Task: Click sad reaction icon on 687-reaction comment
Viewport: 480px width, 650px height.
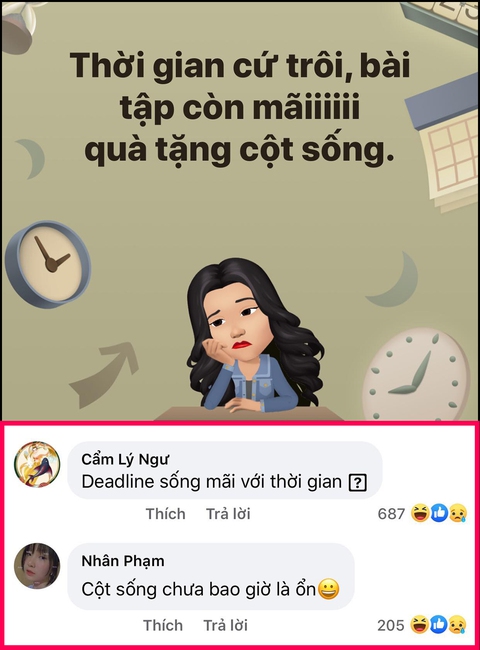Action: click(x=458, y=514)
